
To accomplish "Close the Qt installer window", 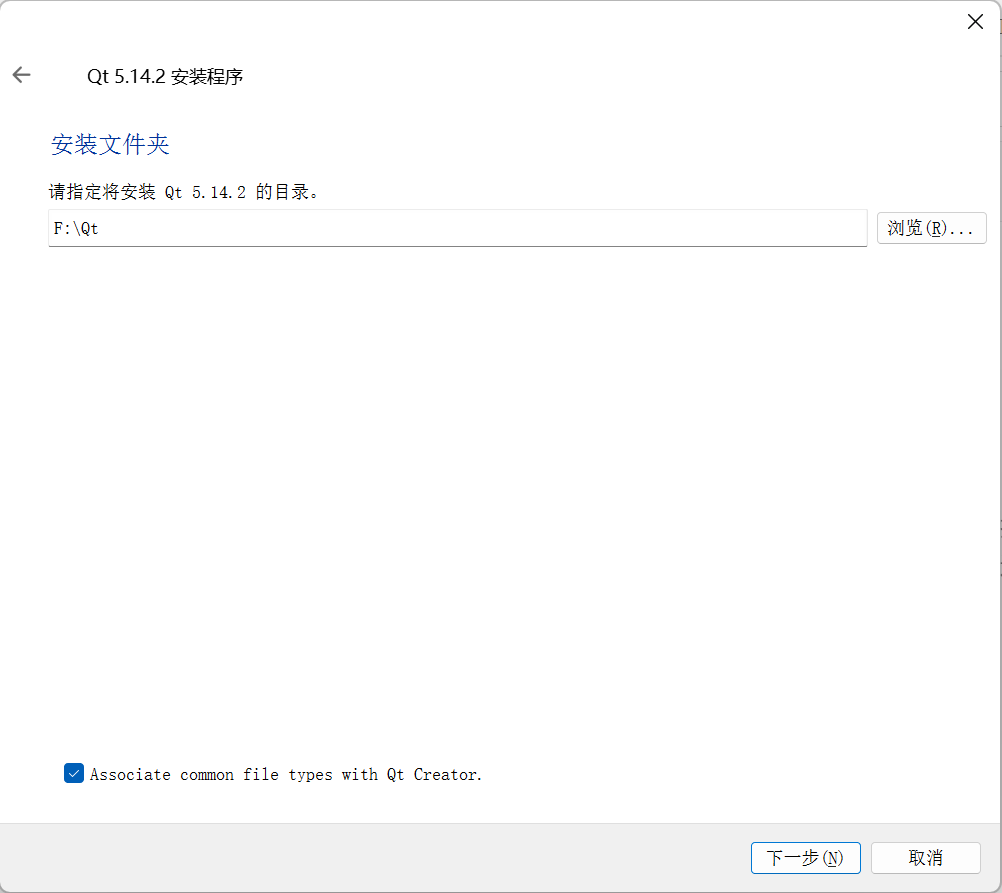I will 975,22.
